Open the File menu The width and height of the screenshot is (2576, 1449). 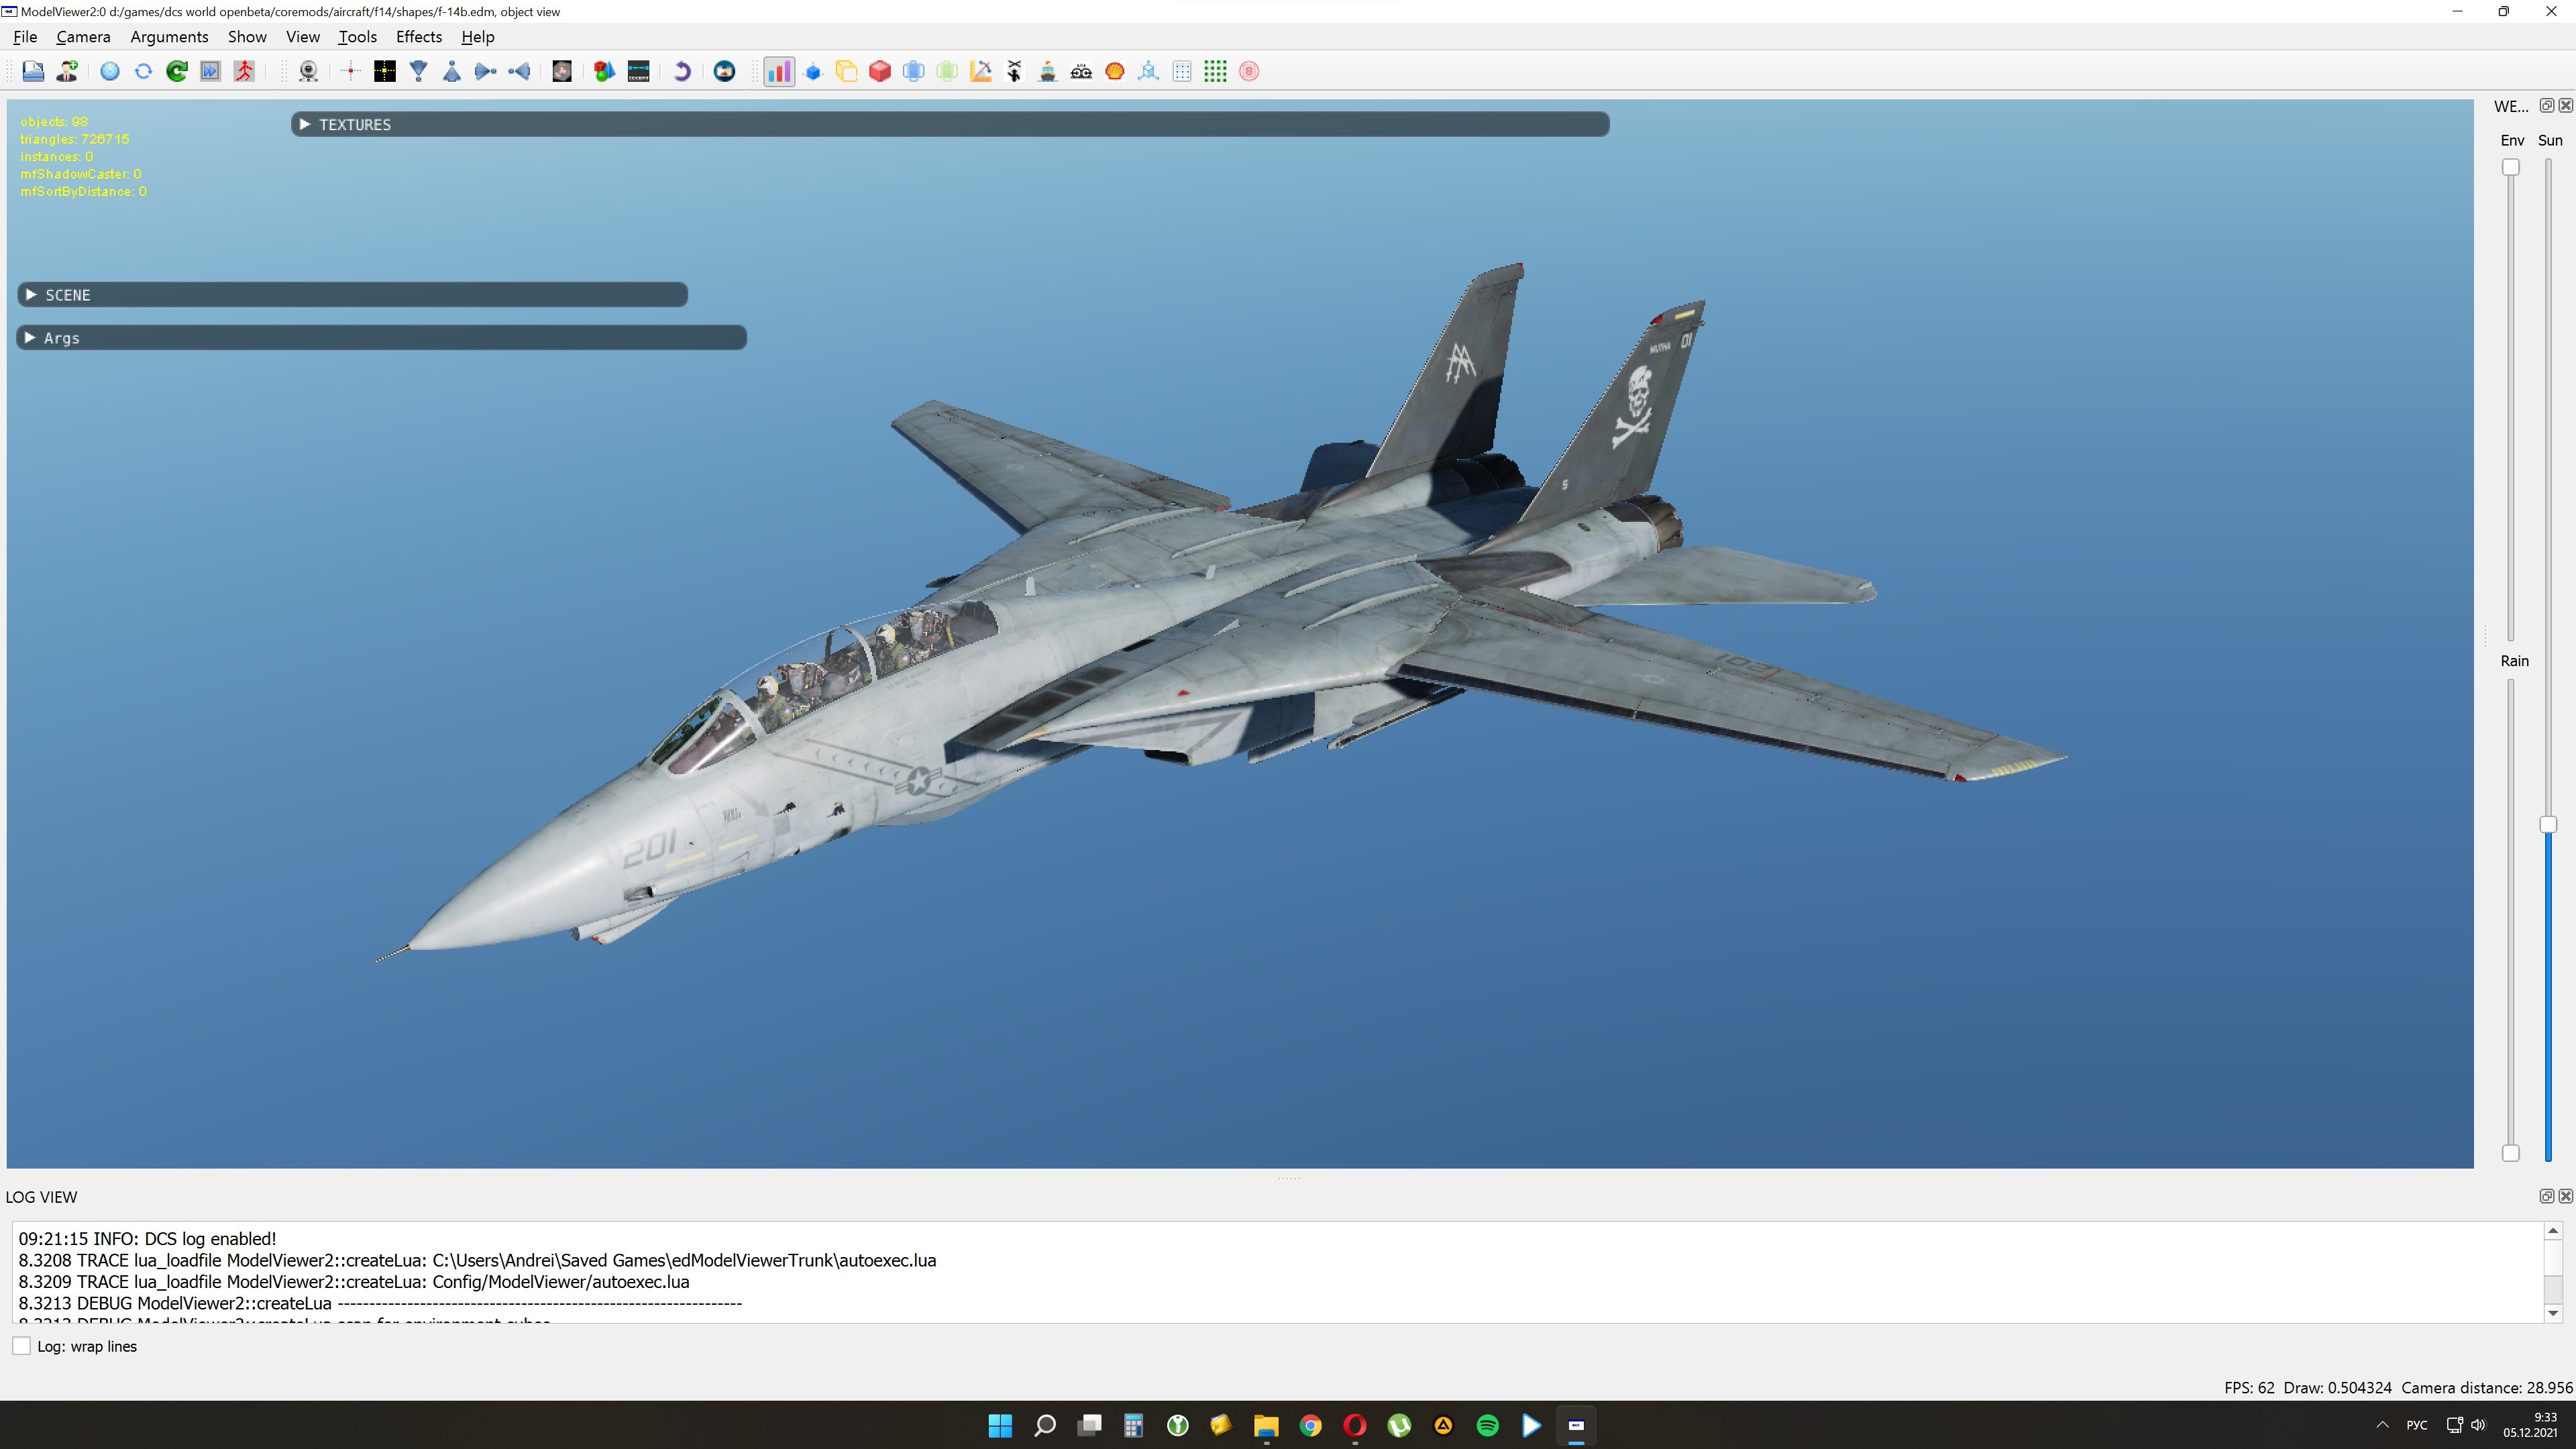[x=25, y=37]
